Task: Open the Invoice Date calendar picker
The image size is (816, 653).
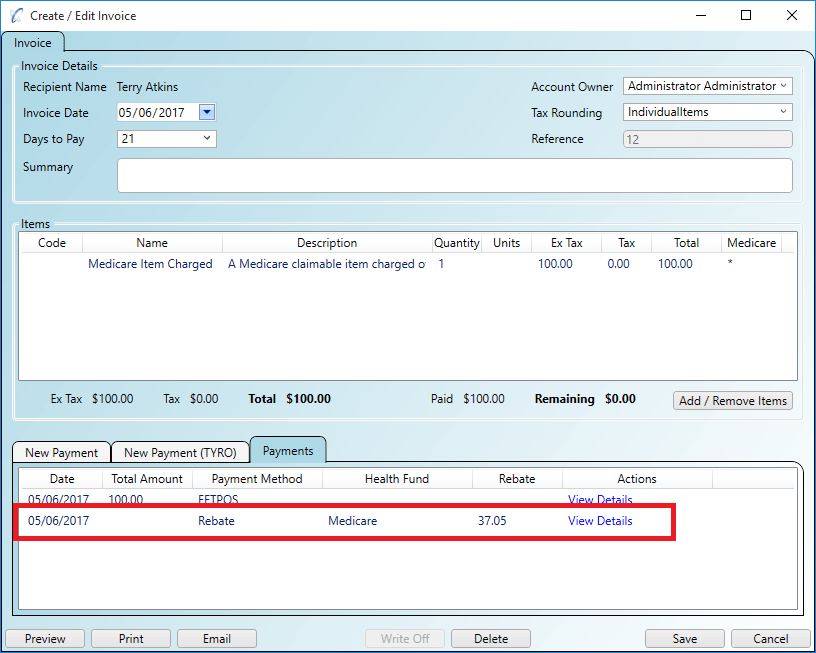Action: tap(206, 112)
